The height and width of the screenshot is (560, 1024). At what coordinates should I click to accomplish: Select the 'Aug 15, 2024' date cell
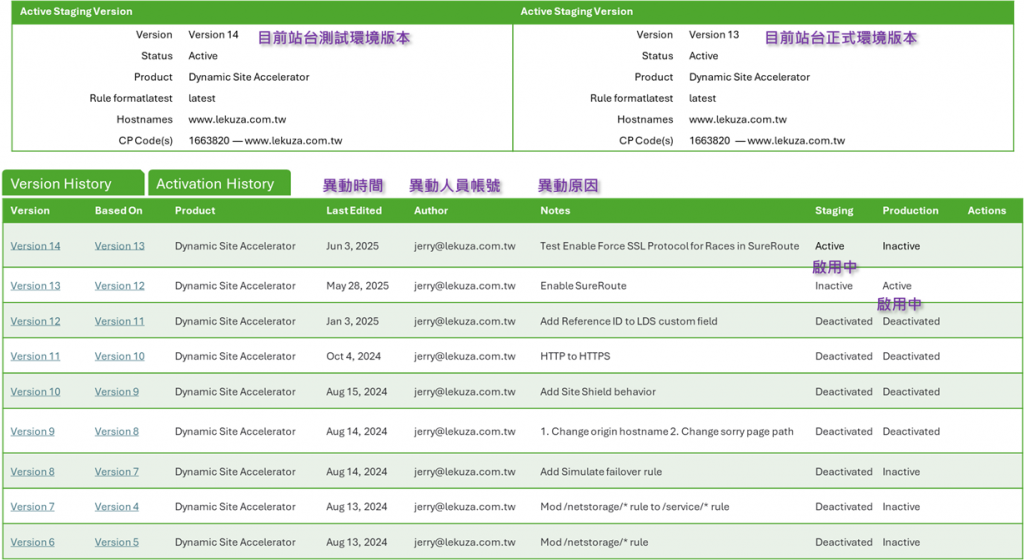pyautogui.click(x=357, y=392)
